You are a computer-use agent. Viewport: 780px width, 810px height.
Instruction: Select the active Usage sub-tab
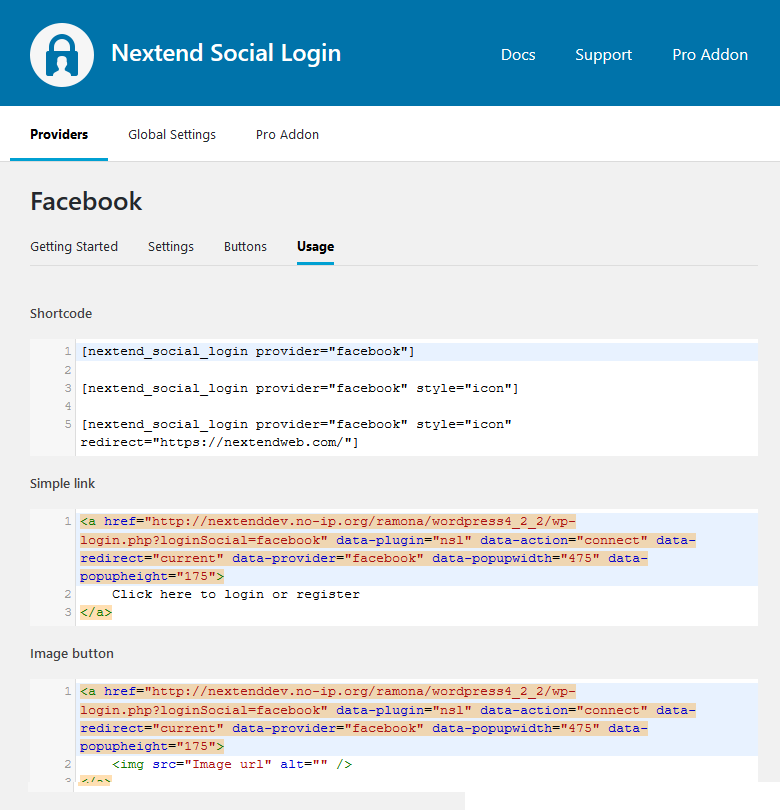point(315,246)
